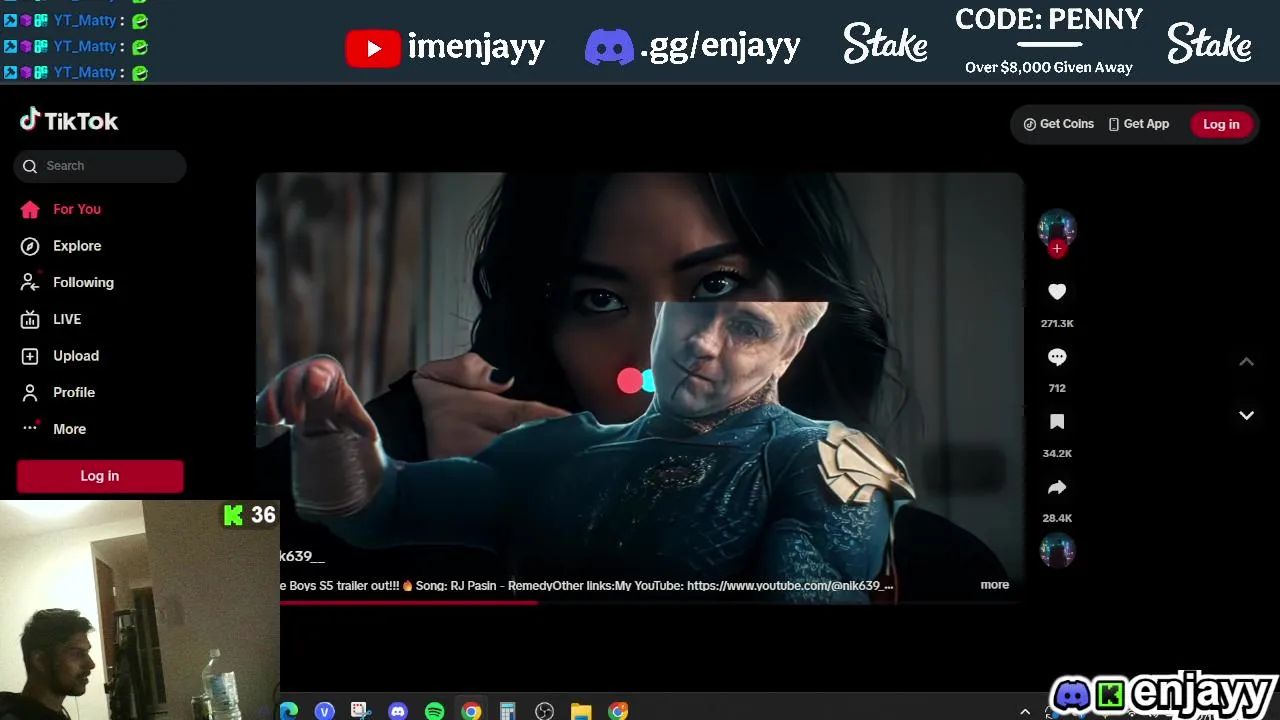Open the purple V app in the taskbar
The image size is (1280, 720).
coord(324,711)
